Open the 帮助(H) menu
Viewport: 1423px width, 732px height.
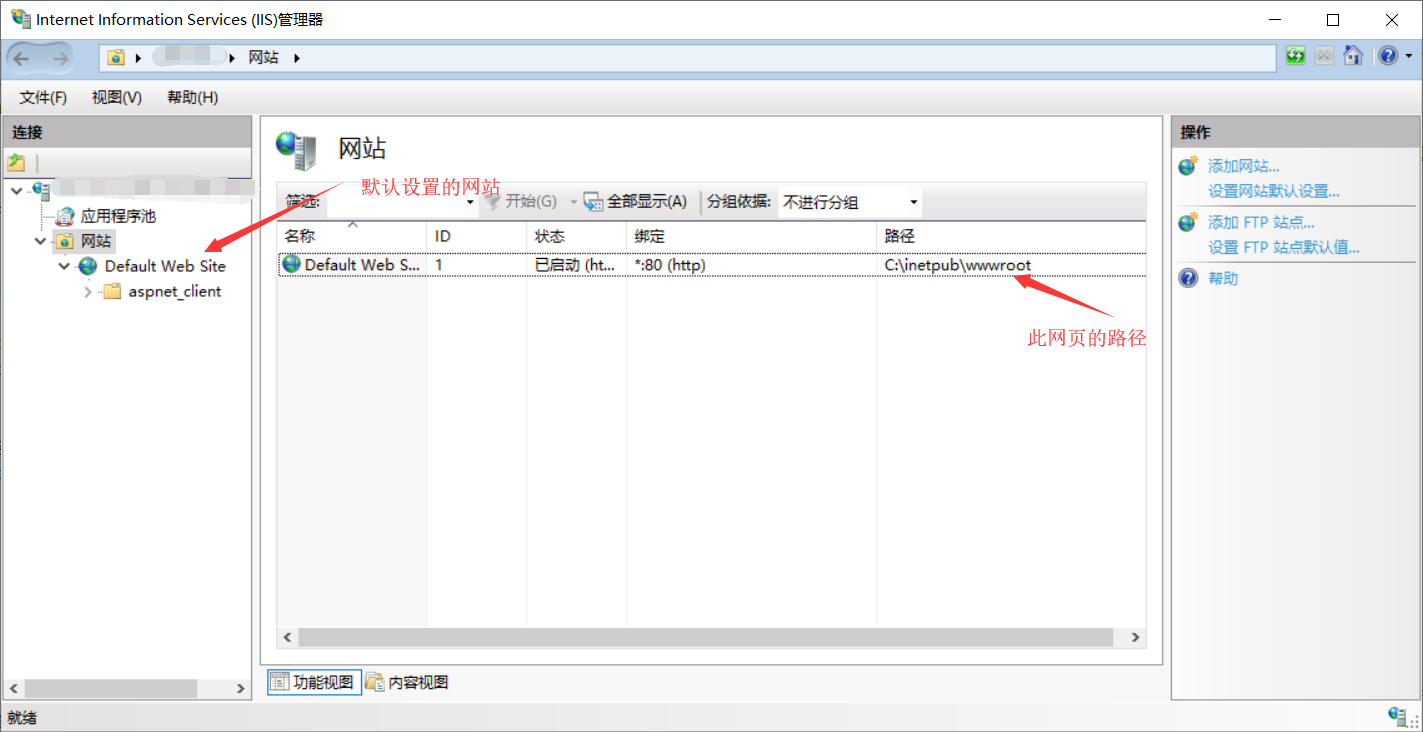click(x=193, y=97)
